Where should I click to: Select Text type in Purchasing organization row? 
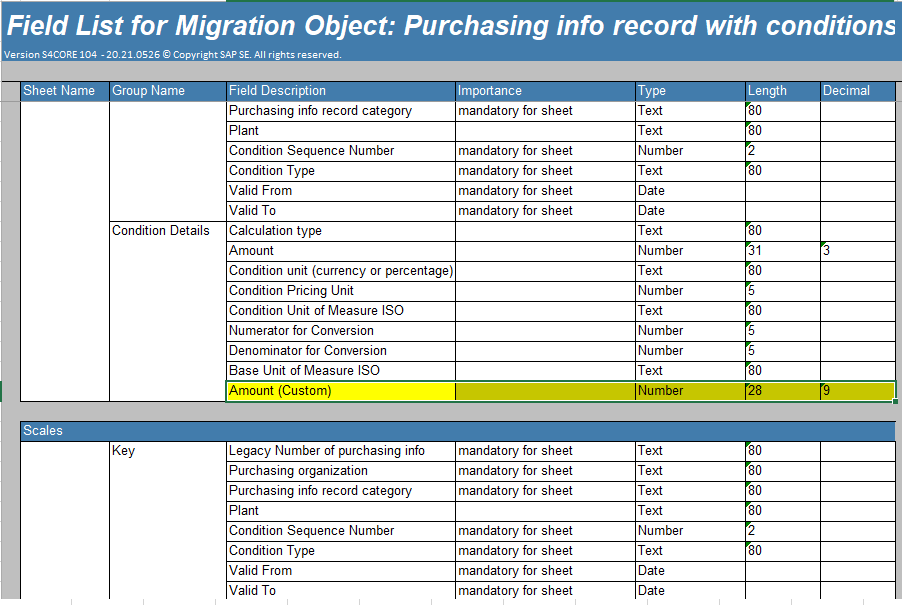point(690,471)
